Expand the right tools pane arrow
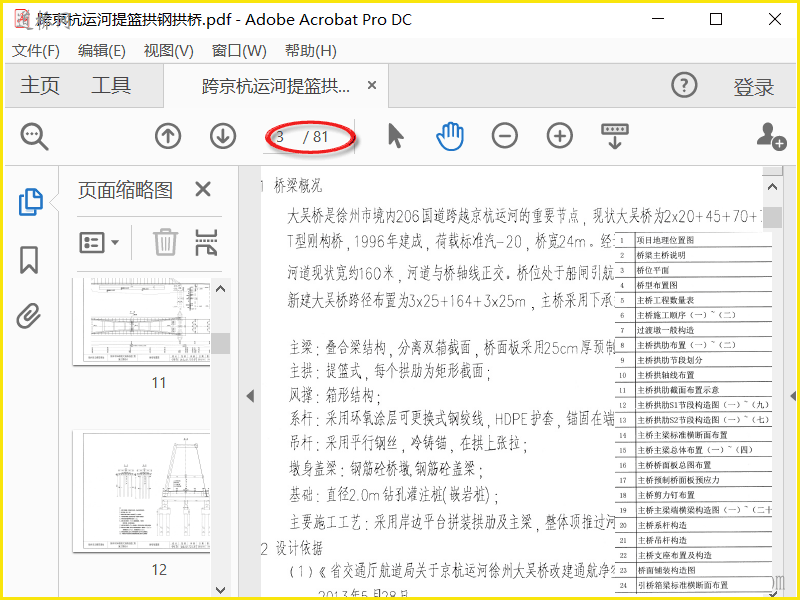 (x=793, y=396)
